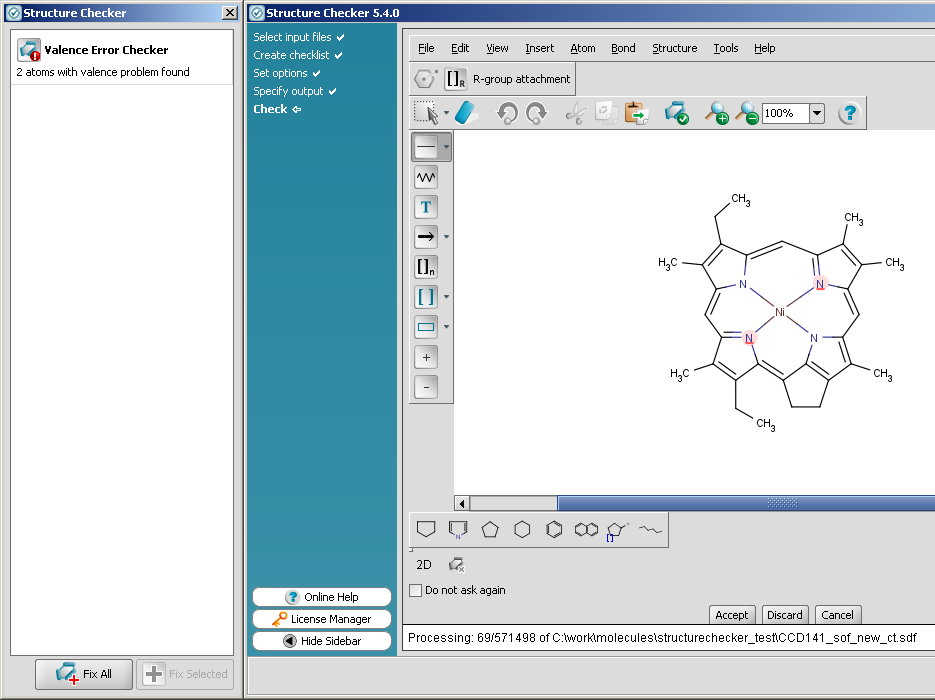Screen dimensions: 935x700
Task: Open the Insert menu
Action: [x=539, y=48]
